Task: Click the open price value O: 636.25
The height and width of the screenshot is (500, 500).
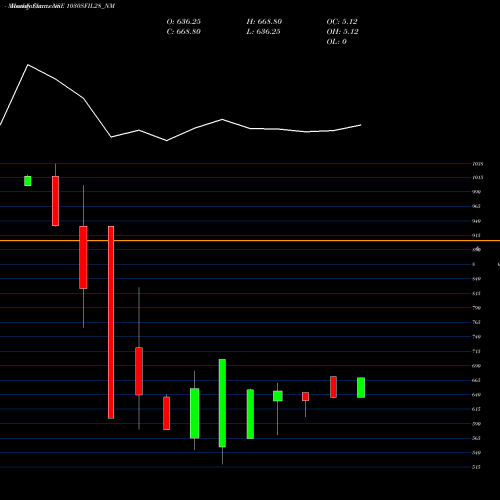Action: point(184,22)
